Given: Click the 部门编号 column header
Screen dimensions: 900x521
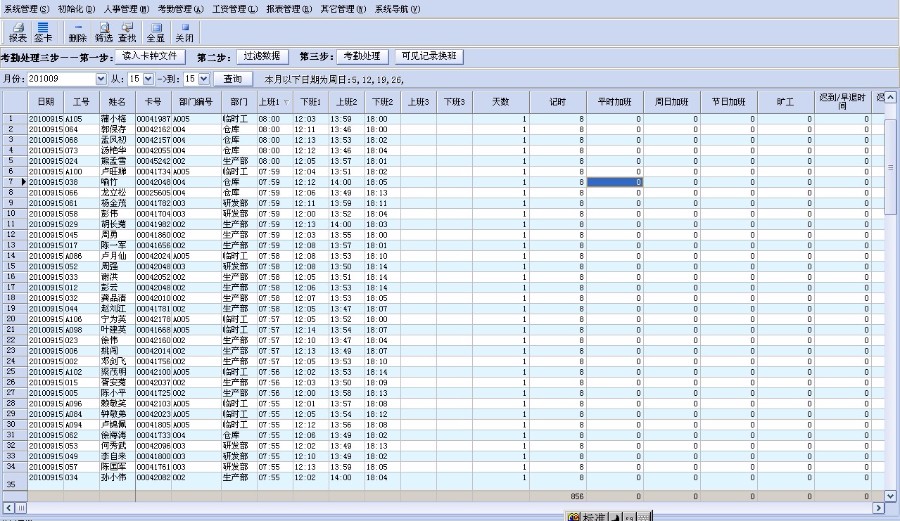Looking at the screenshot, I should click(196, 102).
